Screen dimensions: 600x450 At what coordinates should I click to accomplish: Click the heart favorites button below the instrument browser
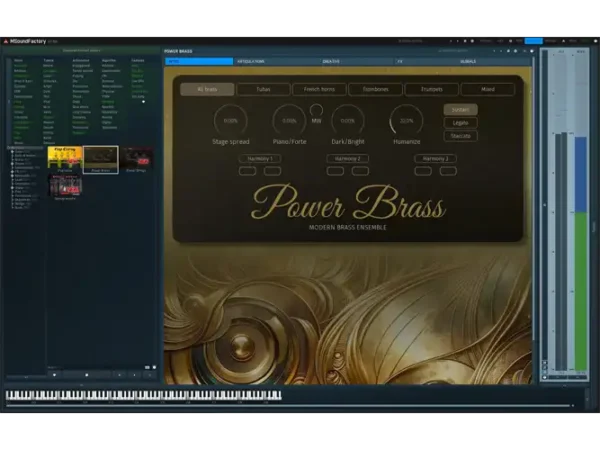tap(54, 375)
